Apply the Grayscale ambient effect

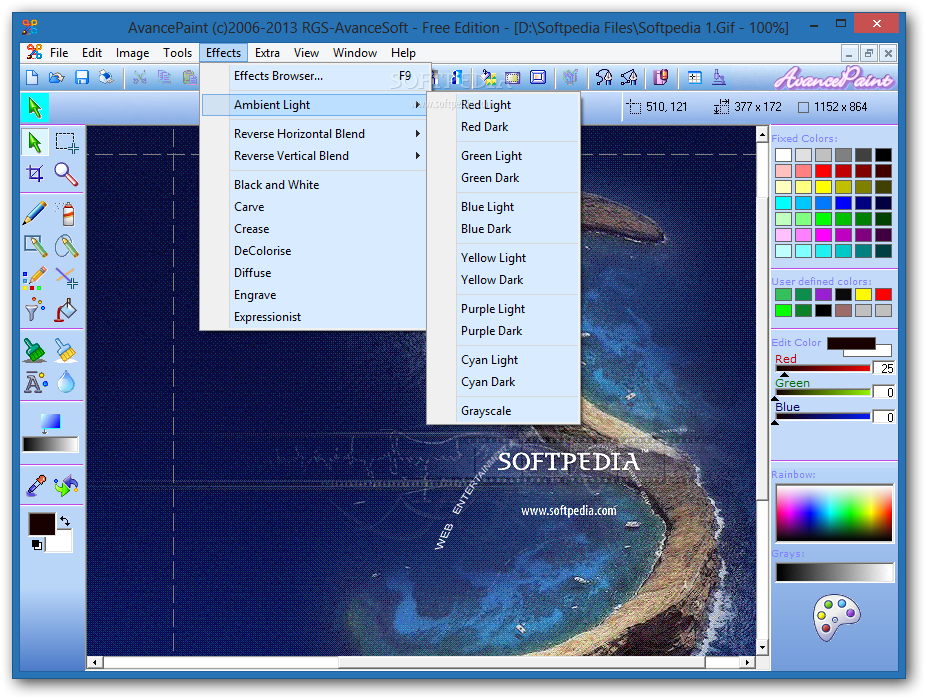504,411
